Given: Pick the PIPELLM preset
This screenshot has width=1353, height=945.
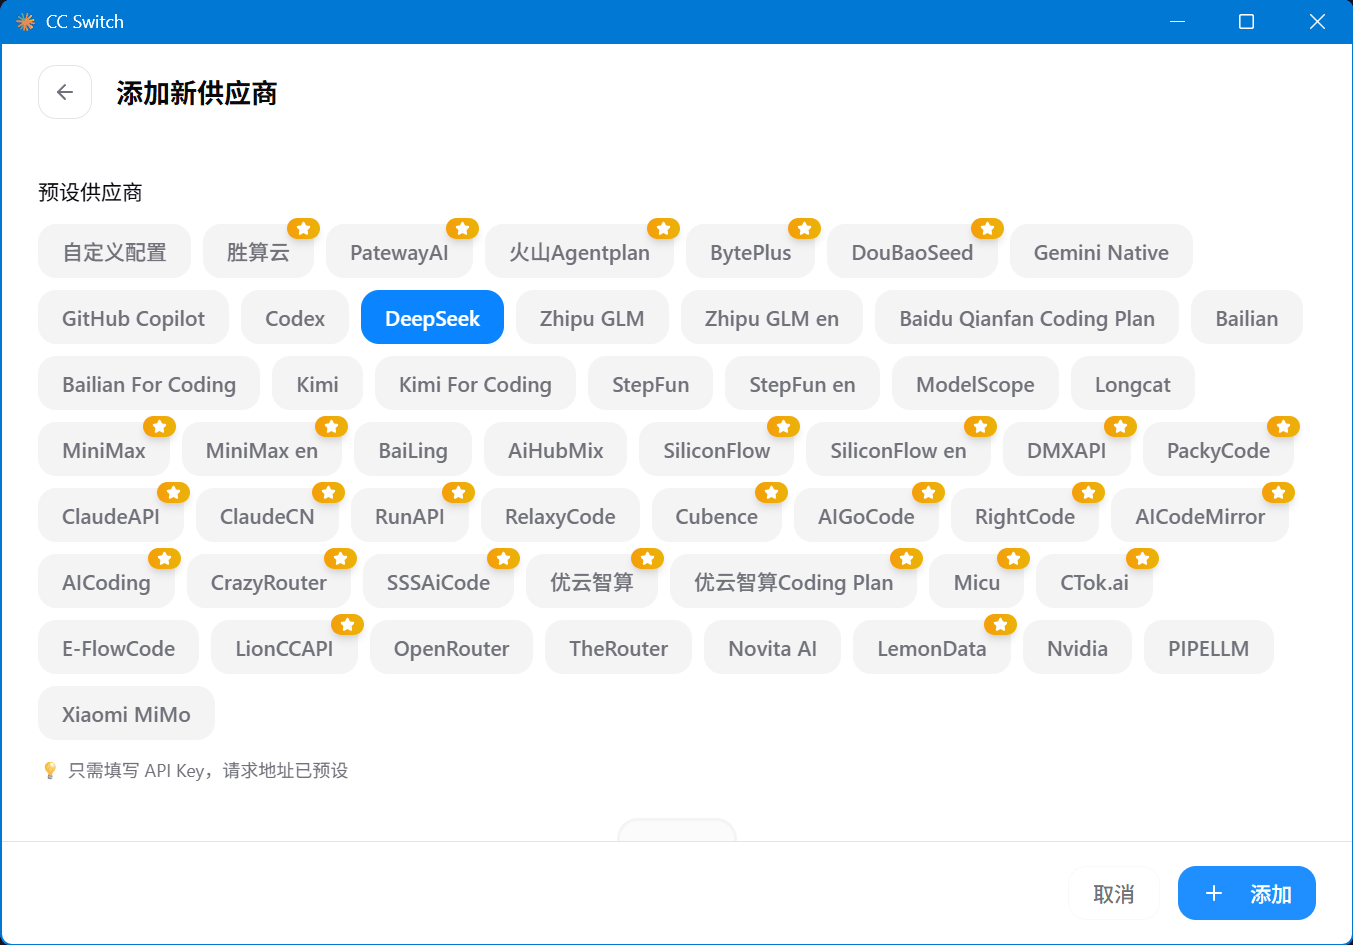Looking at the screenshot, I should coord(1209,647).
